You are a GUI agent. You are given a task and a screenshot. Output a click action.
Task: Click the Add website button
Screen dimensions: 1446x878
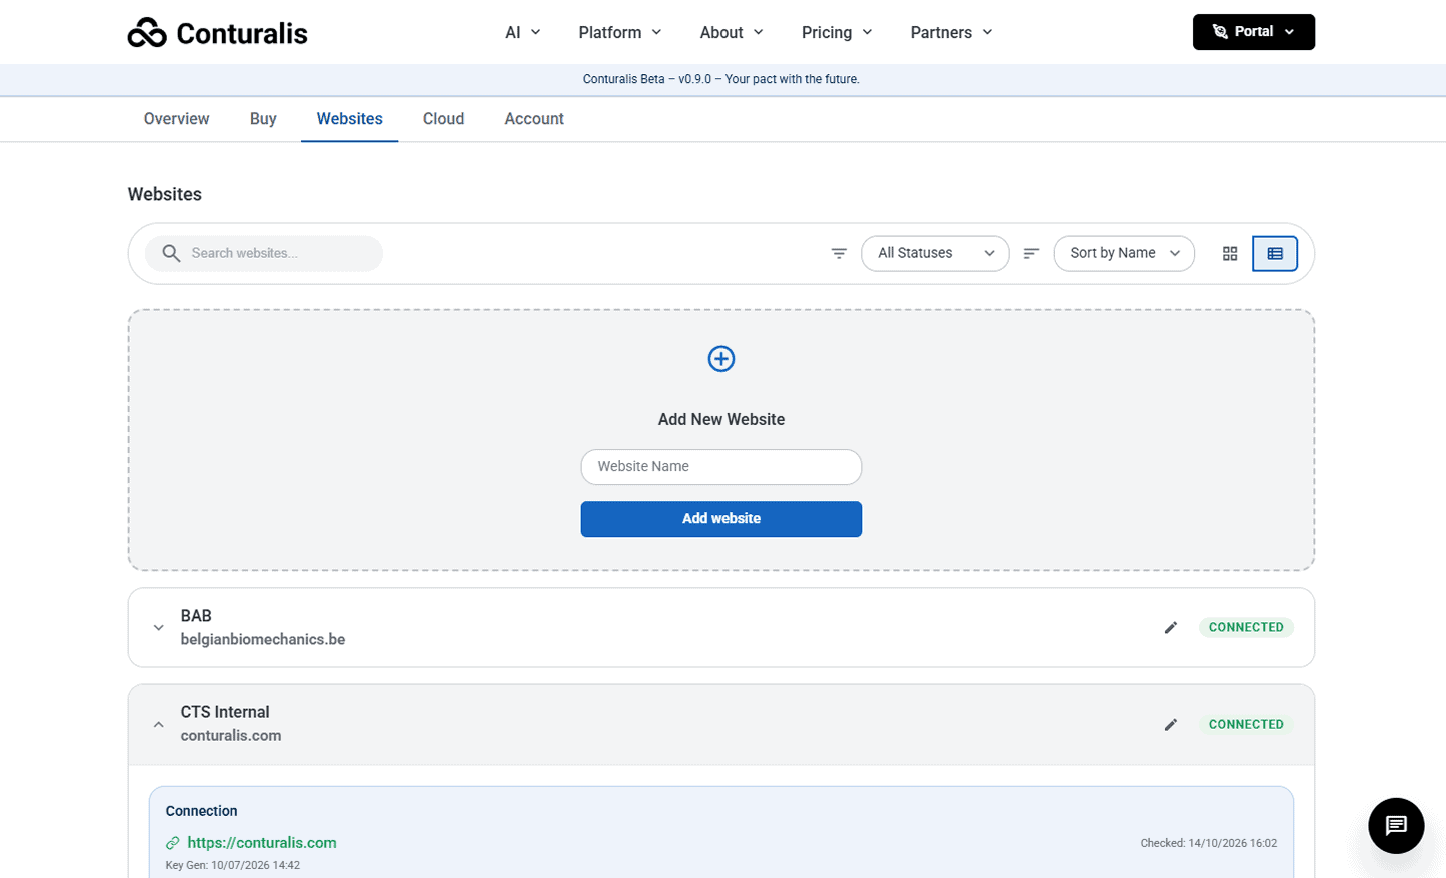click(x=721, y=519)
